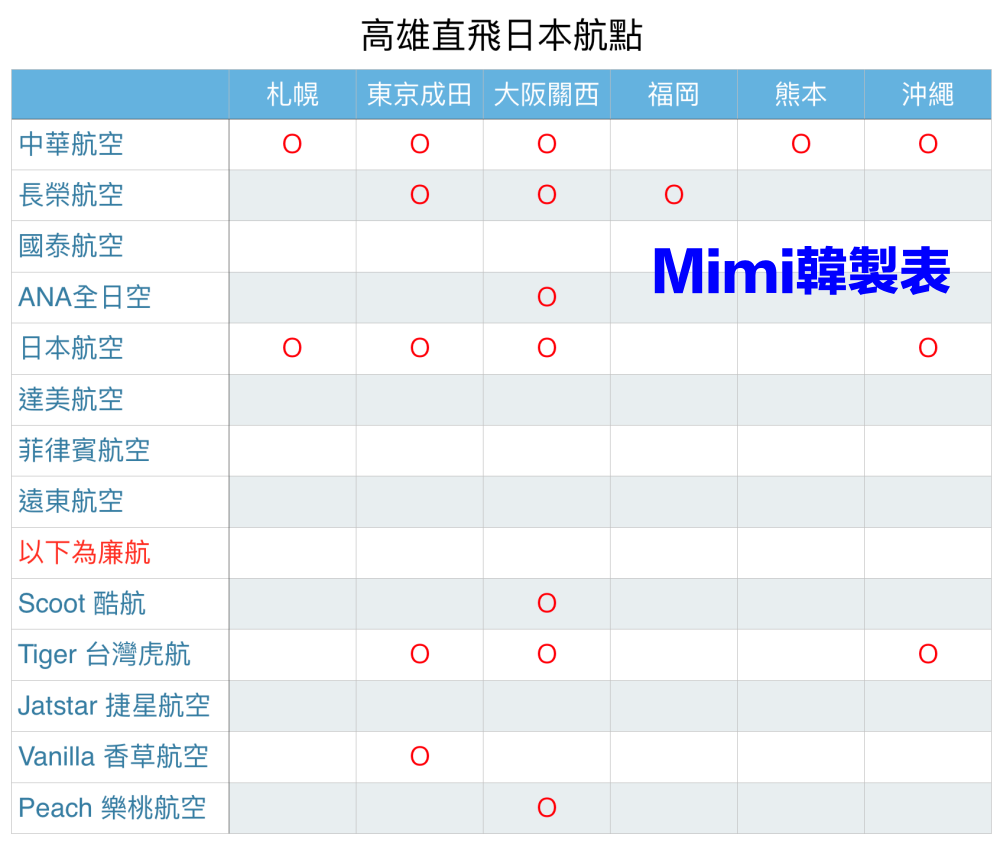Viewport: 1000px width, 844px height.
Task: Click the 達美航空 row label
Action: (71, 399)
